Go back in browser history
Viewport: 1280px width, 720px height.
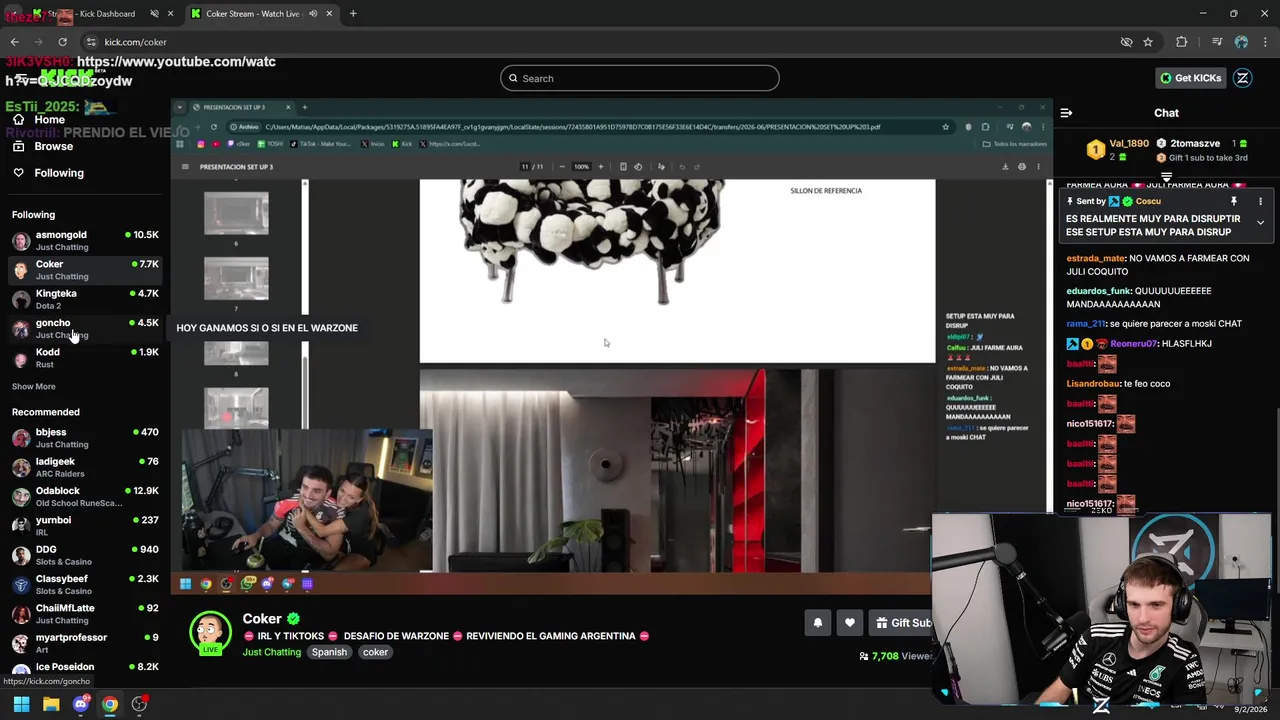14,42
